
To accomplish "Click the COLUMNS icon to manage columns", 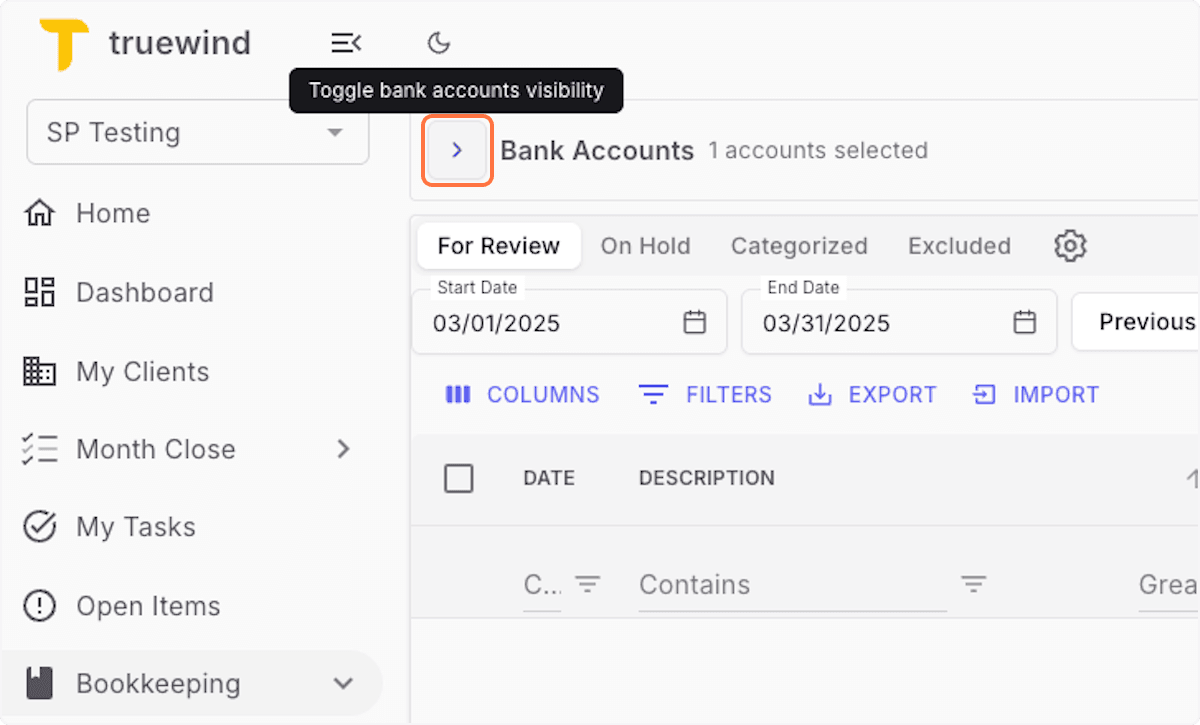I will tap(458, 394).
